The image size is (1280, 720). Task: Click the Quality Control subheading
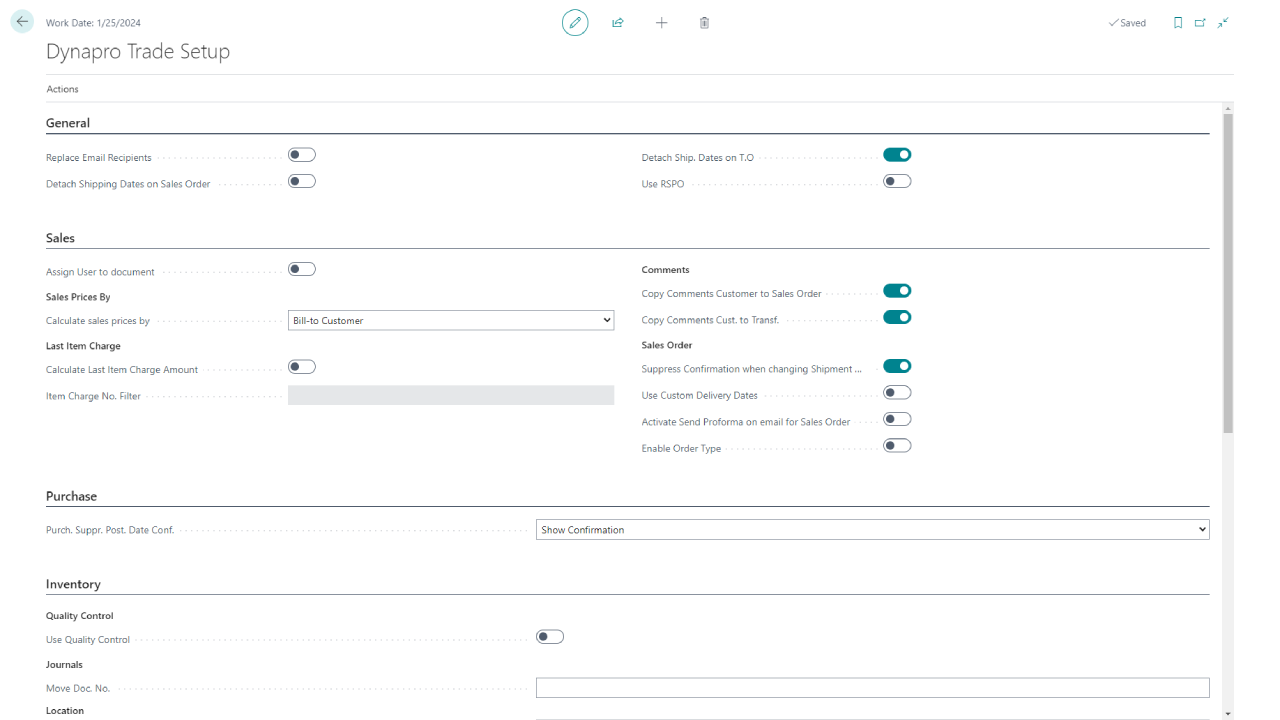click(80, 616)
